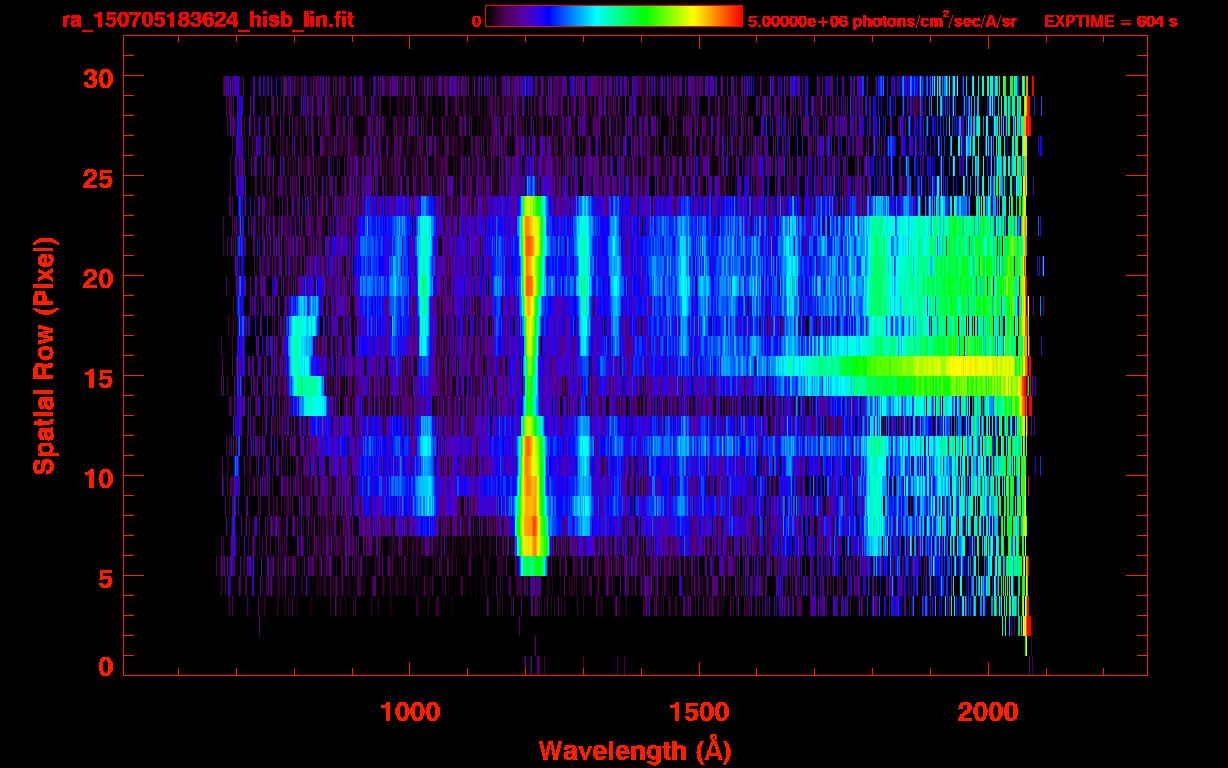
Task: Click the Spatial Row (Pixel) axis label
Action: click(43, 355)
